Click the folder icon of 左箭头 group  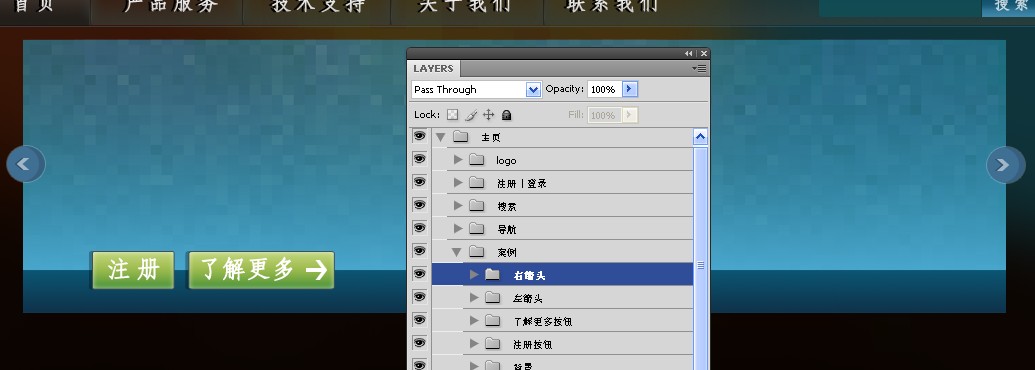pyautogui.click(x=492, y=297)
